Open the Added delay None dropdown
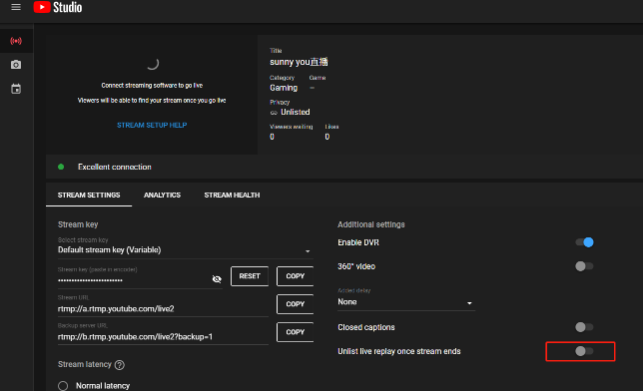This screenshot has height=391, width=643. [406, 302]
